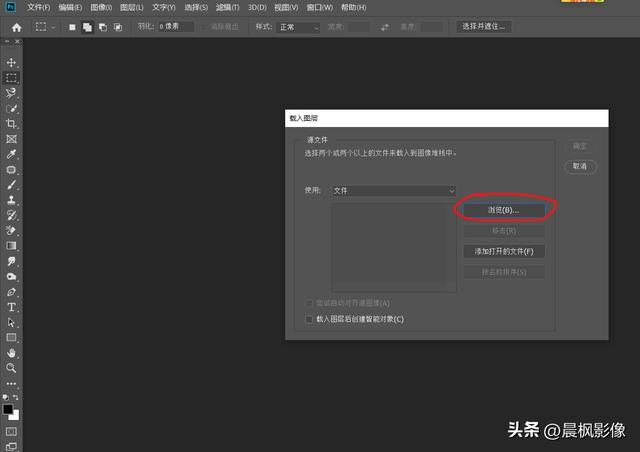The image size is (640, 452).
Task: Change the screen mode
Action: [x=11, y=446]
